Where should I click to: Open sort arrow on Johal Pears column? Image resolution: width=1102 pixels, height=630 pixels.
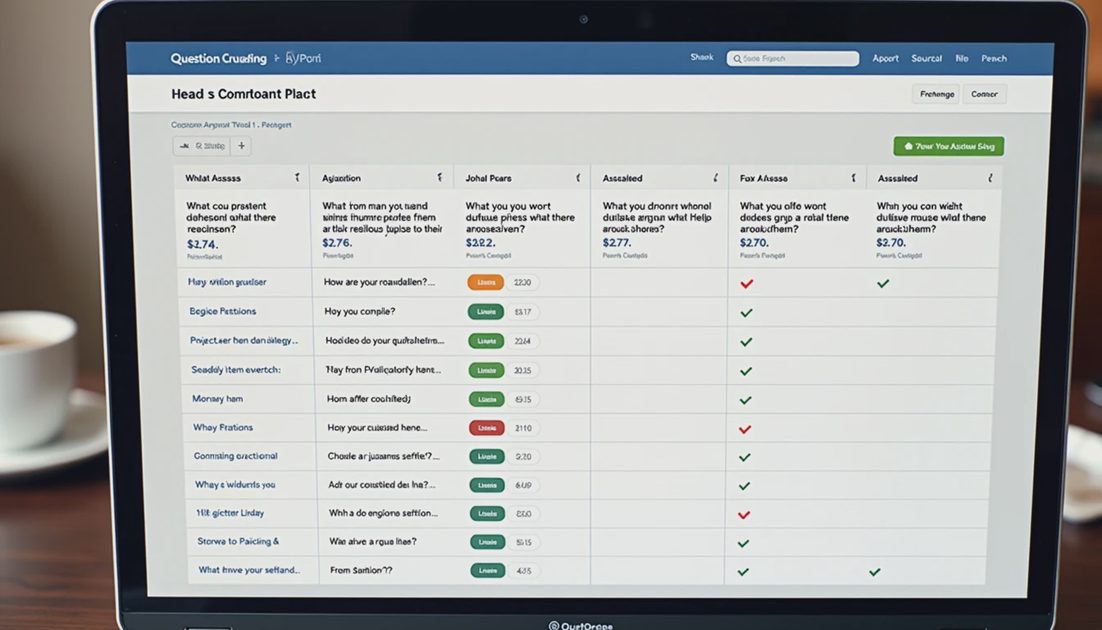578,178
